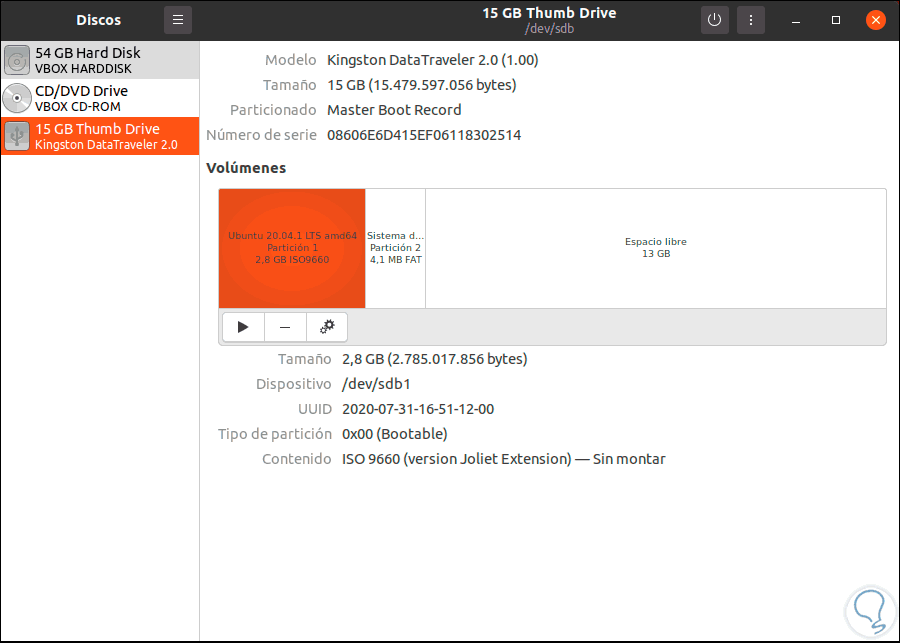900x643 pixels.
Task: Select the CD/DVD Drive VBOX CD-ROM entry
Action: 100,98
